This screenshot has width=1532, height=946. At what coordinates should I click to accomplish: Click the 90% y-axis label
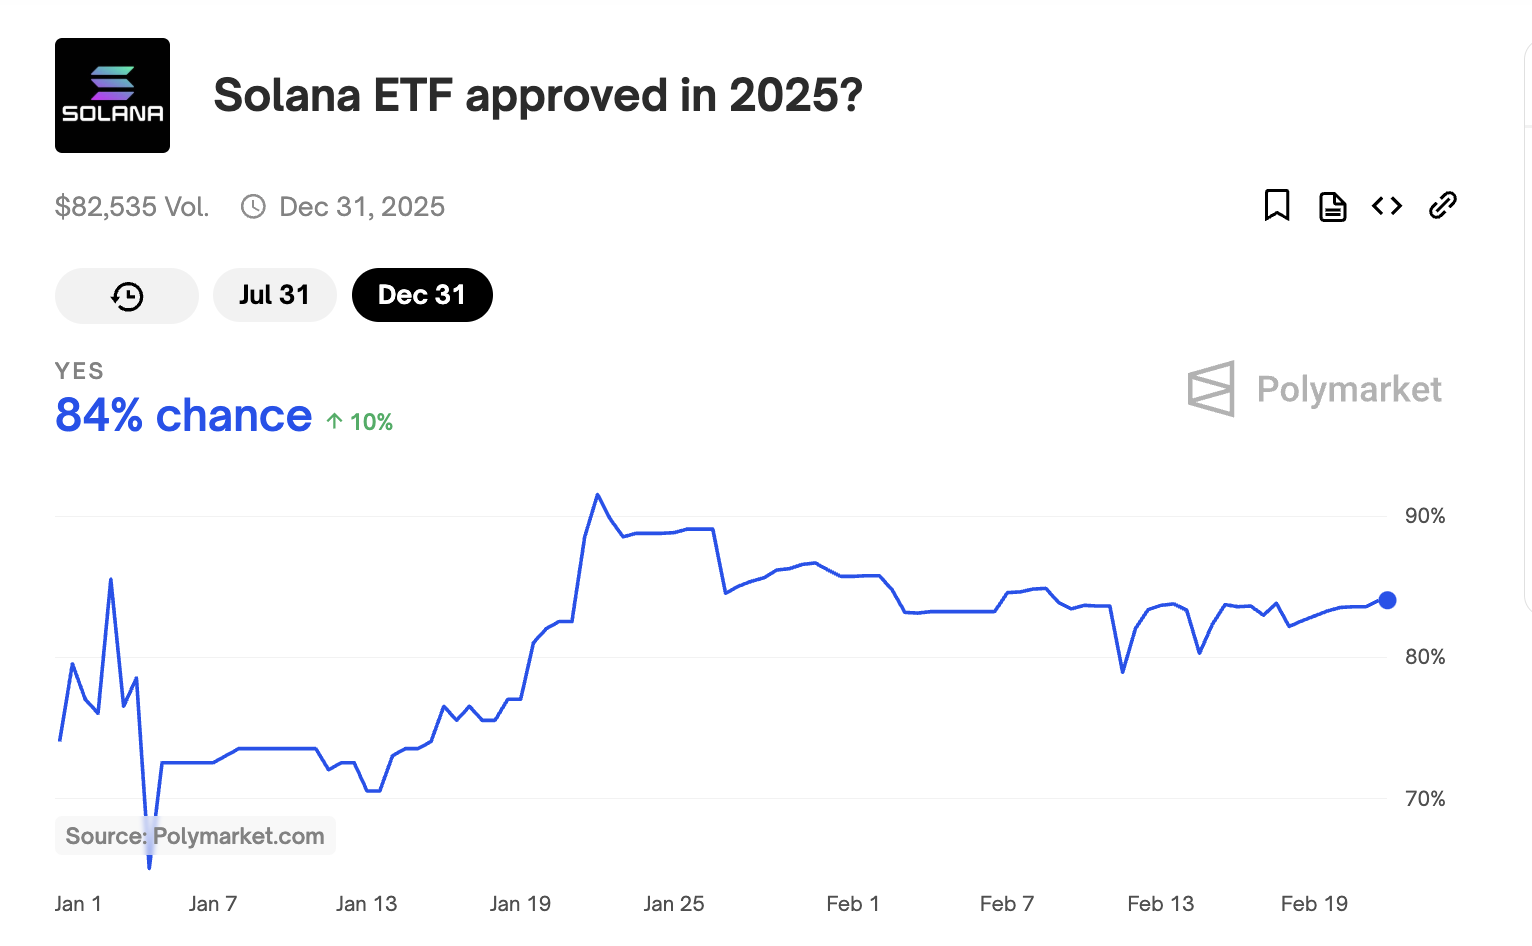point(1424,516)
